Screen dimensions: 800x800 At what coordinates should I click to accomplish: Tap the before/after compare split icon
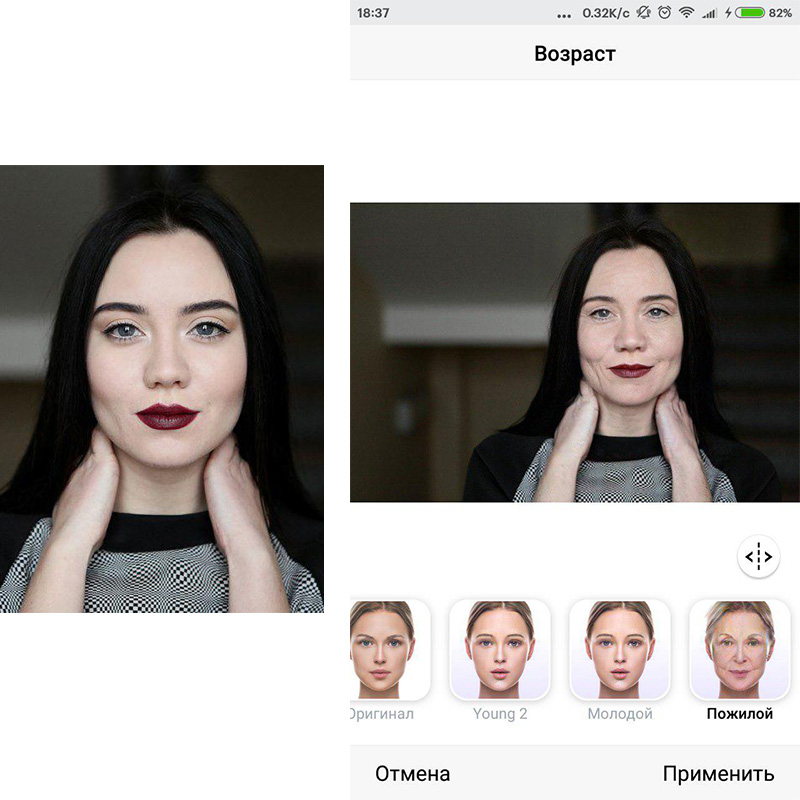point(759,556)
